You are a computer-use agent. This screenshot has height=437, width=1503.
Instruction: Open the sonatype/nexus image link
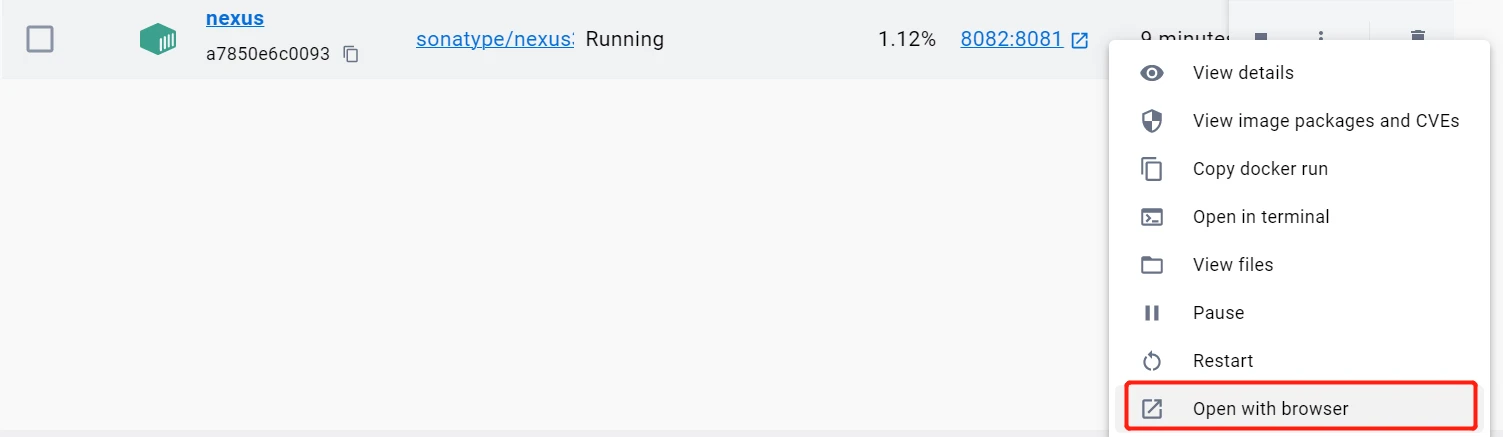pyautogui.click(x=495, y=39)
